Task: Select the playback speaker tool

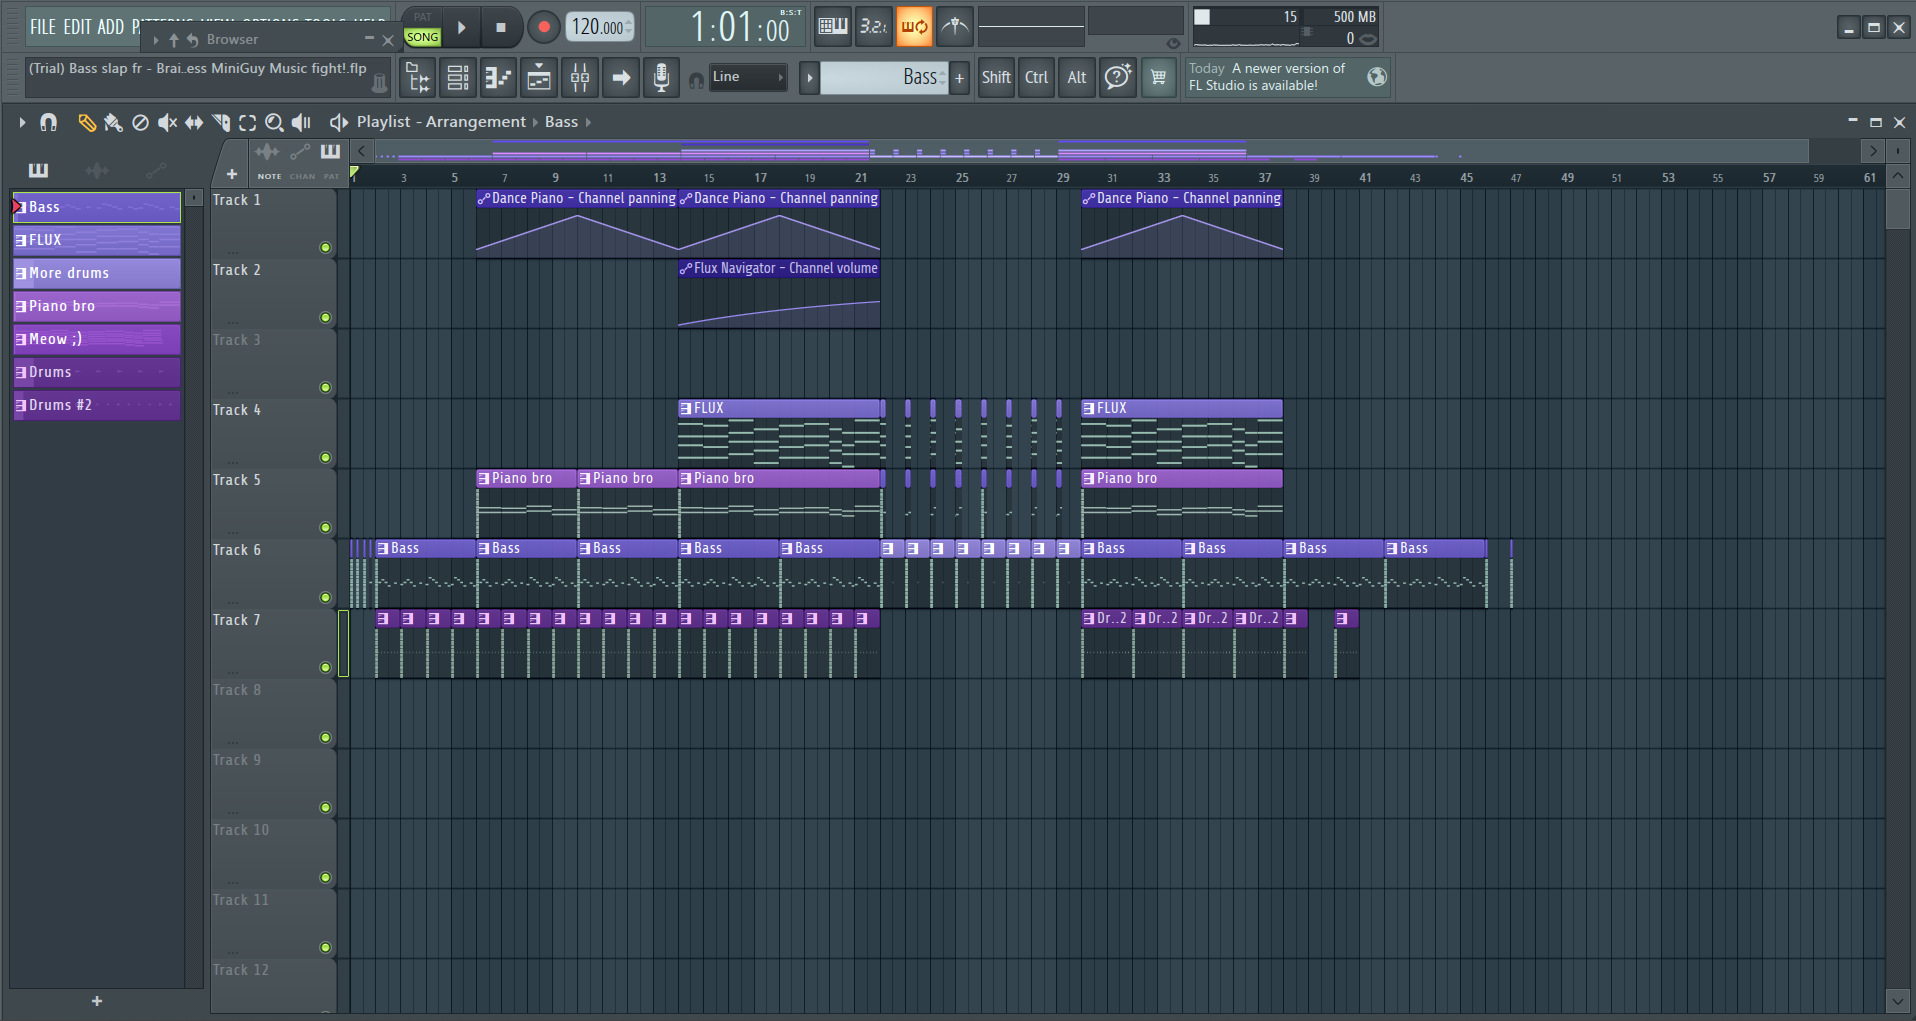Action: click(301, 122)
